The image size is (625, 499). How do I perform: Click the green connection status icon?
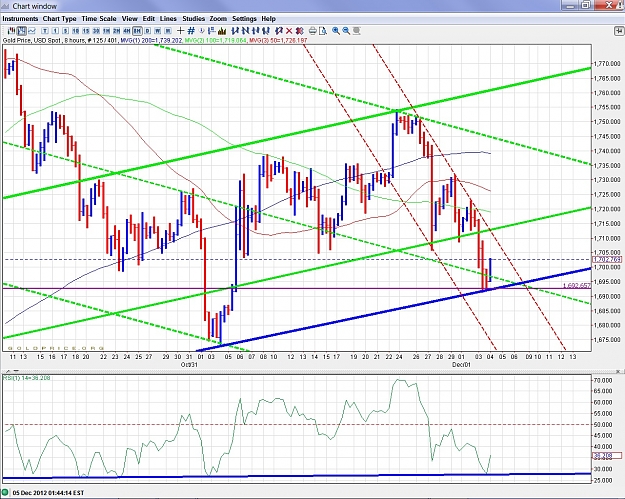click(6, 493)
